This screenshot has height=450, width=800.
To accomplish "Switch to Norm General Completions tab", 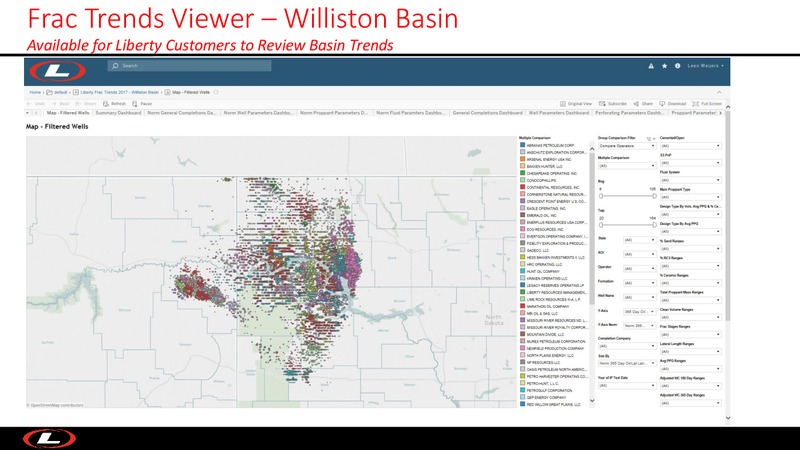I will [182, 113].
